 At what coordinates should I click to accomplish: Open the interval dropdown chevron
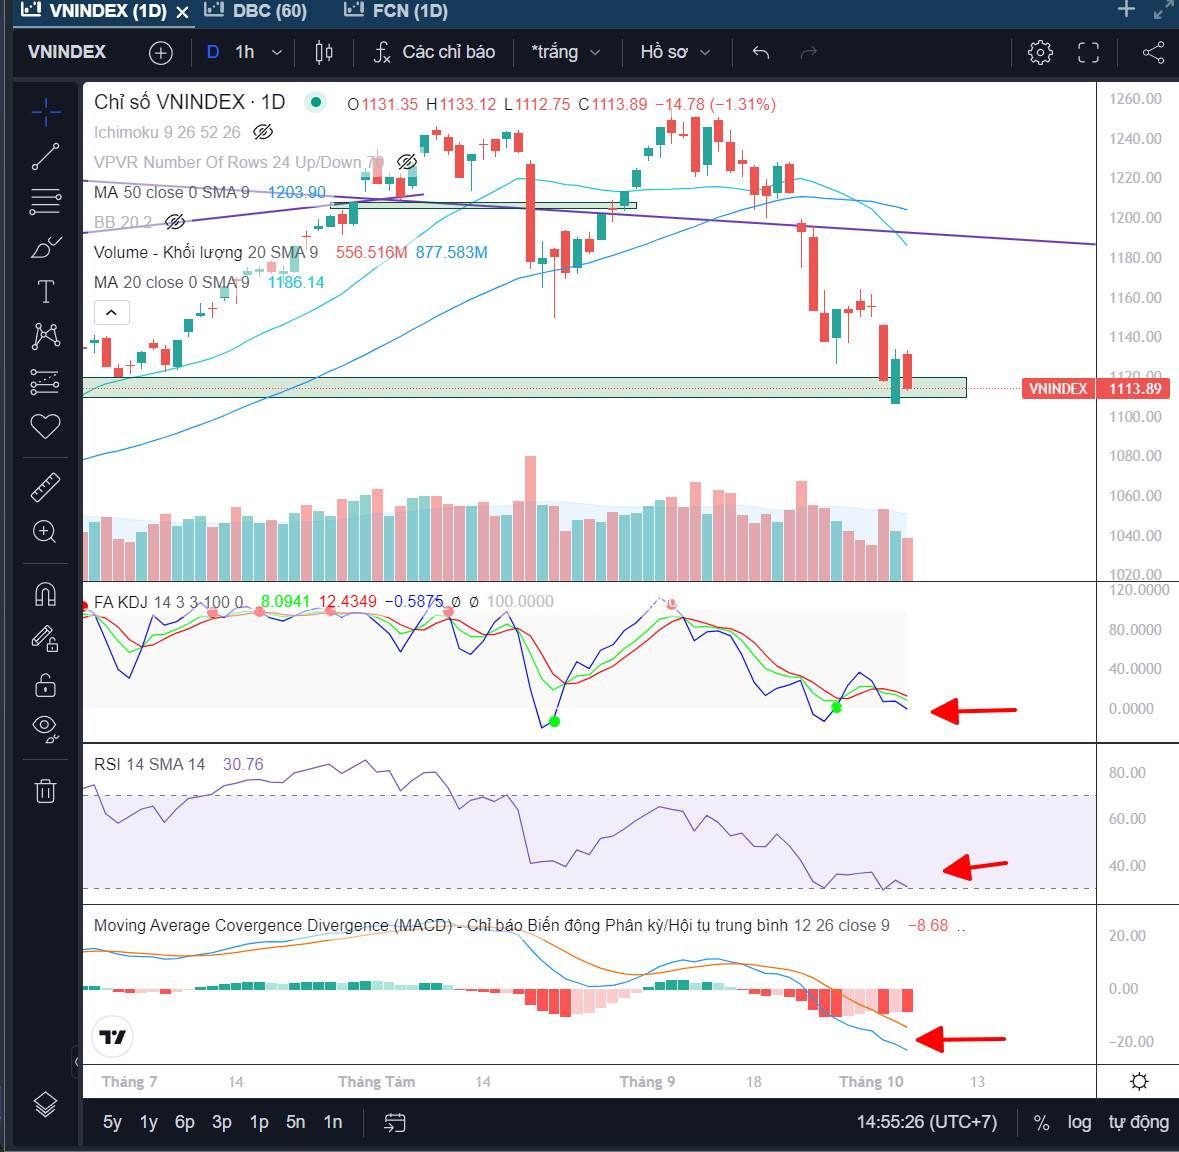(x=277, y=53)
